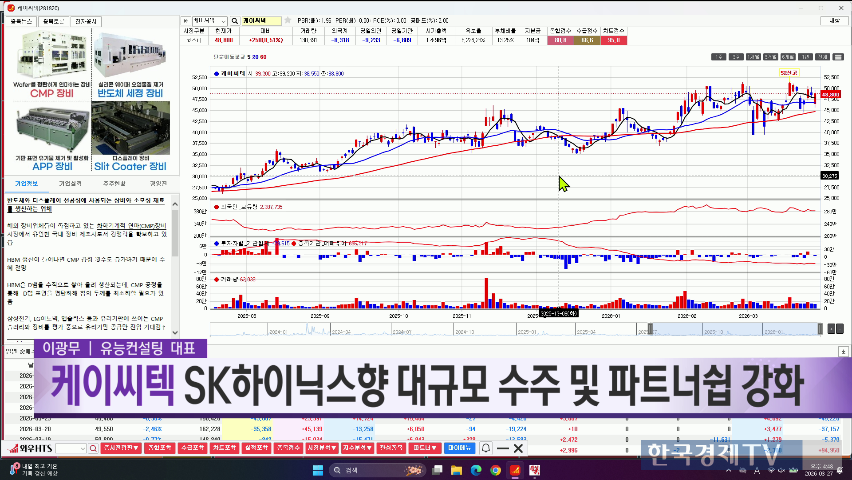This screenshot has height=480, width=852.
Task: Click the 케이씨텍 stock name input field
Action: [262, 19]
